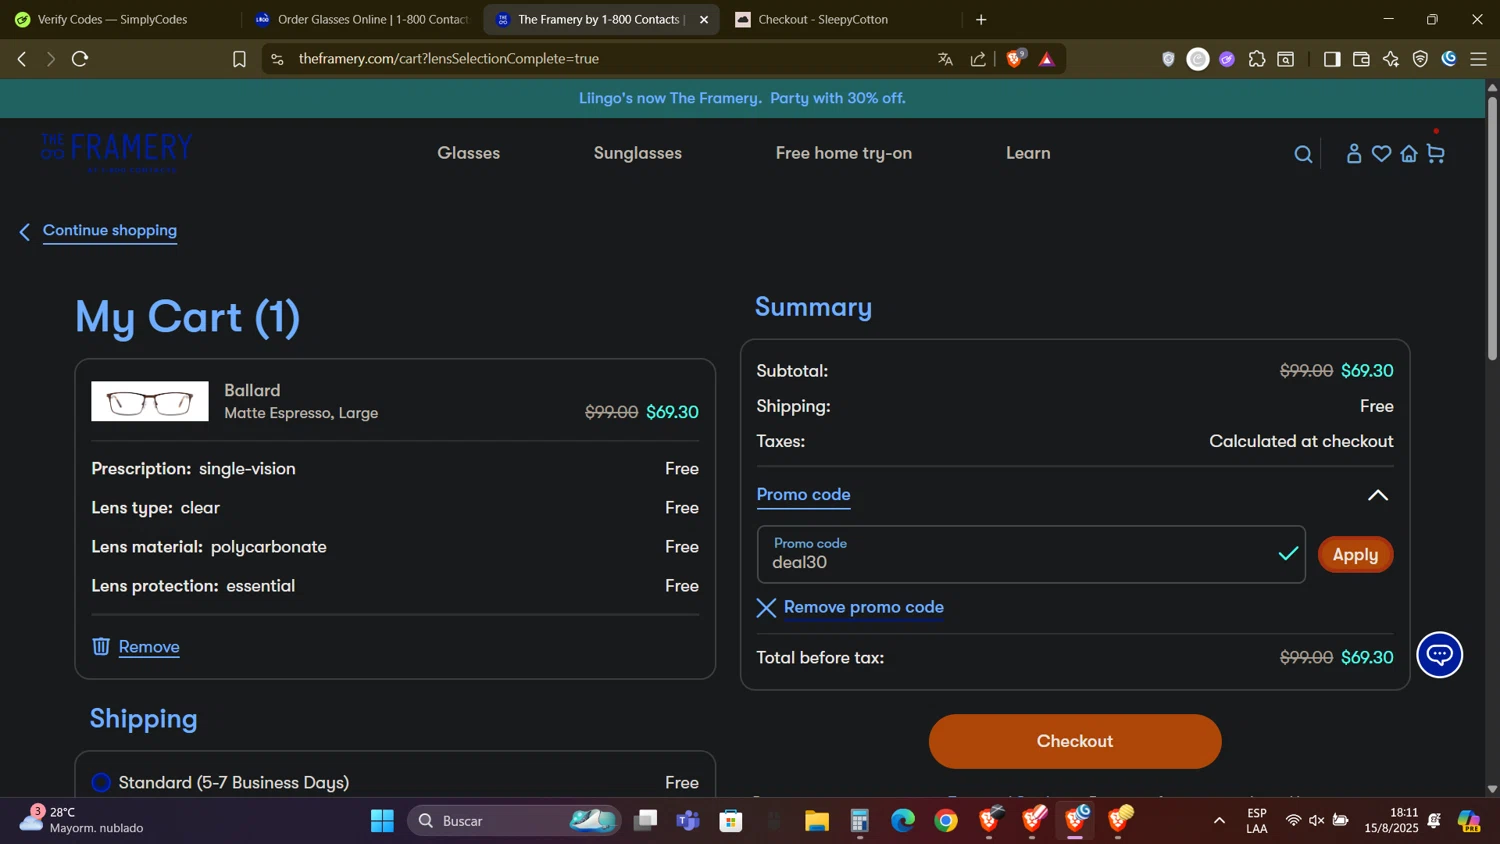Screen dimensions: 1500x844
Task: Go back in browser history
Action: (x=22, y=59)
